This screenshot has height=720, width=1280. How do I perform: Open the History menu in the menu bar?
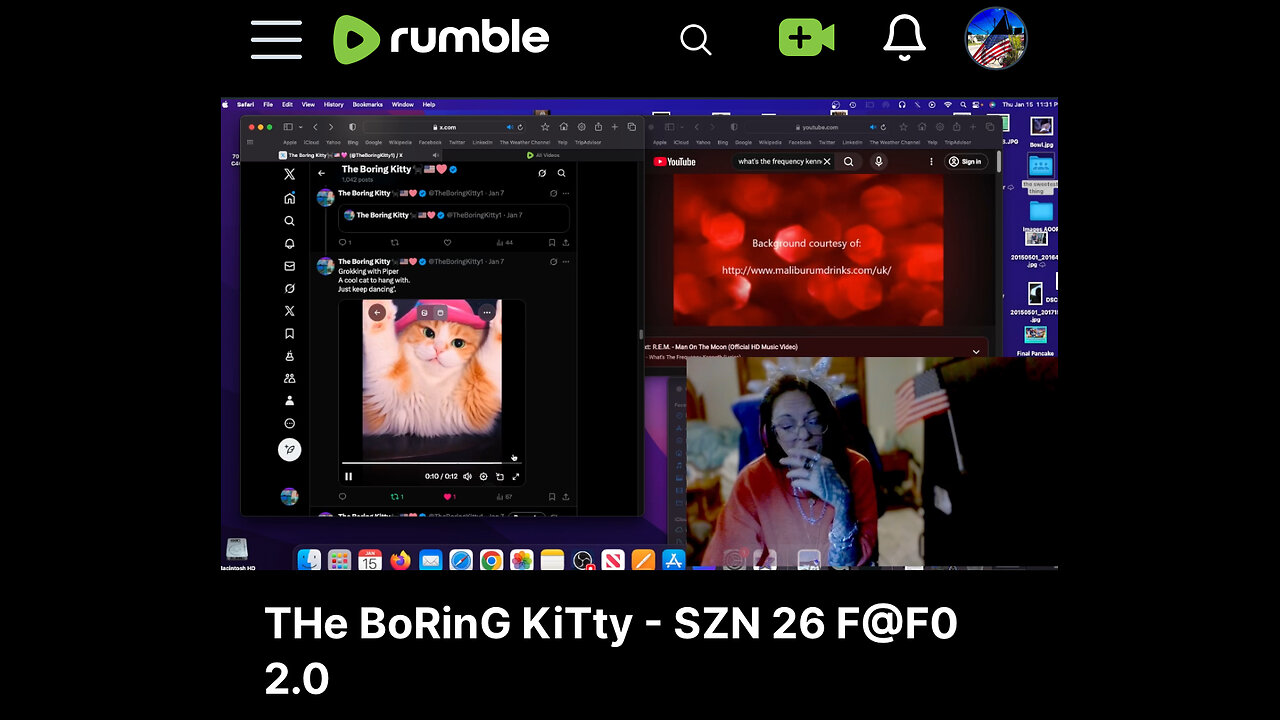(x=334, y=104)
